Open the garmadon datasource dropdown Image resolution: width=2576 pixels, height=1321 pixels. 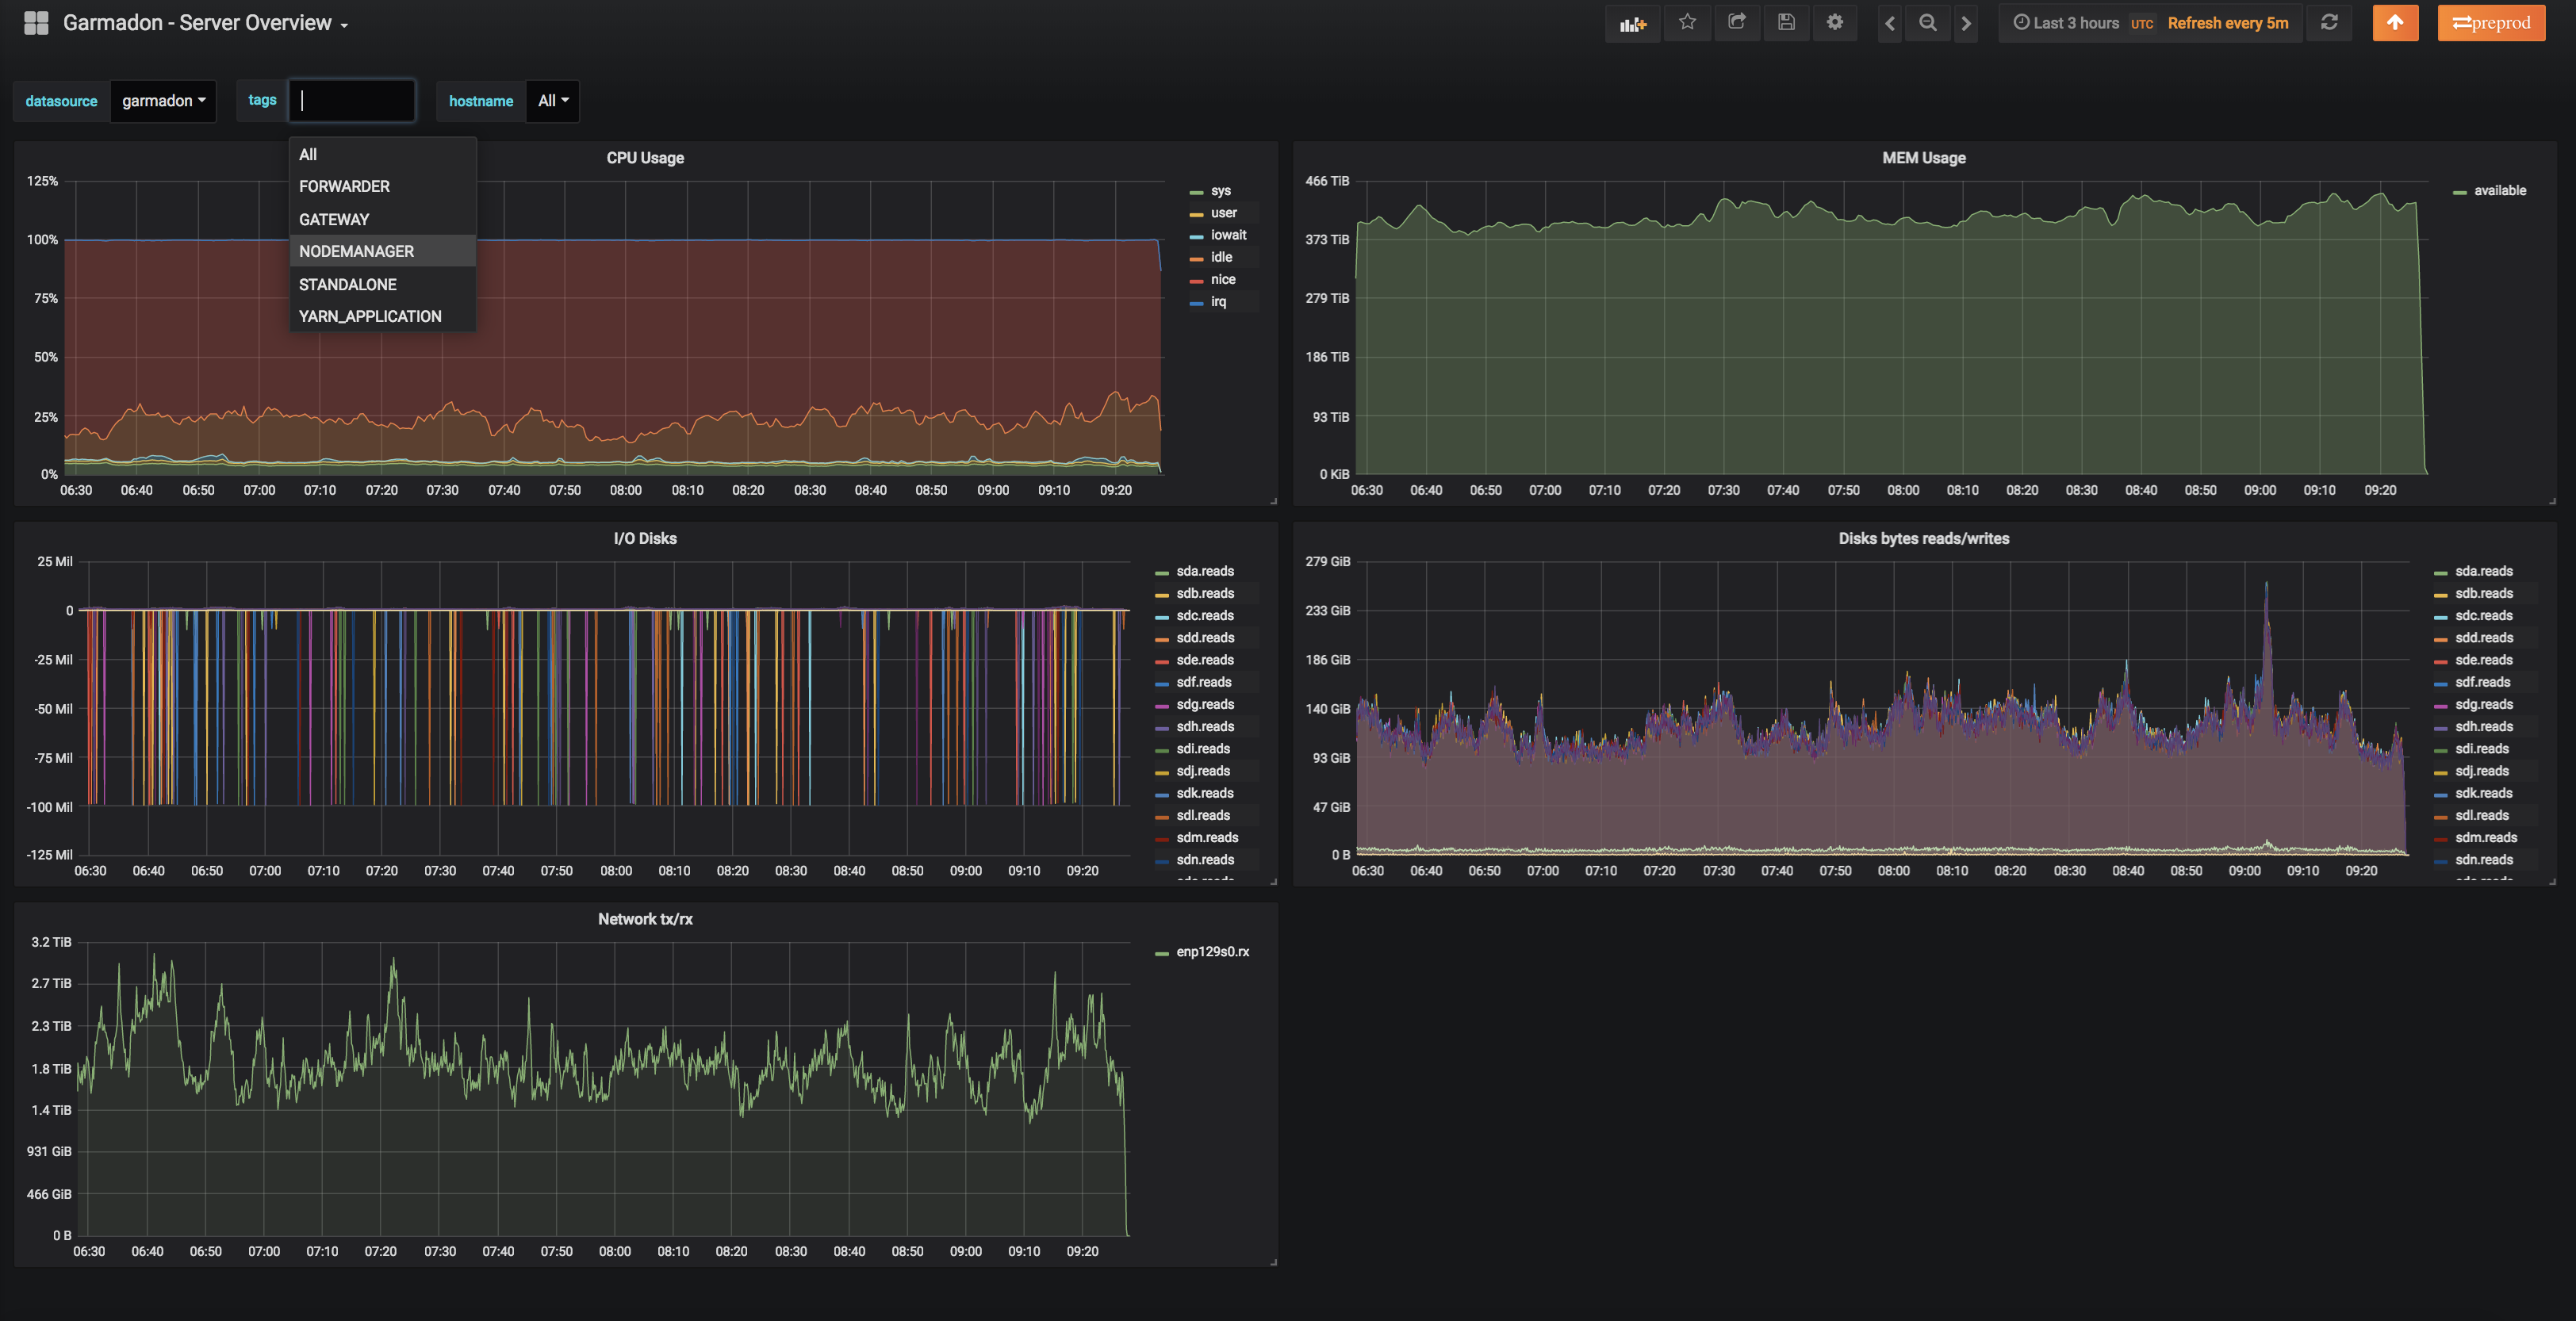pyautogui.click(x=163, y=101)
